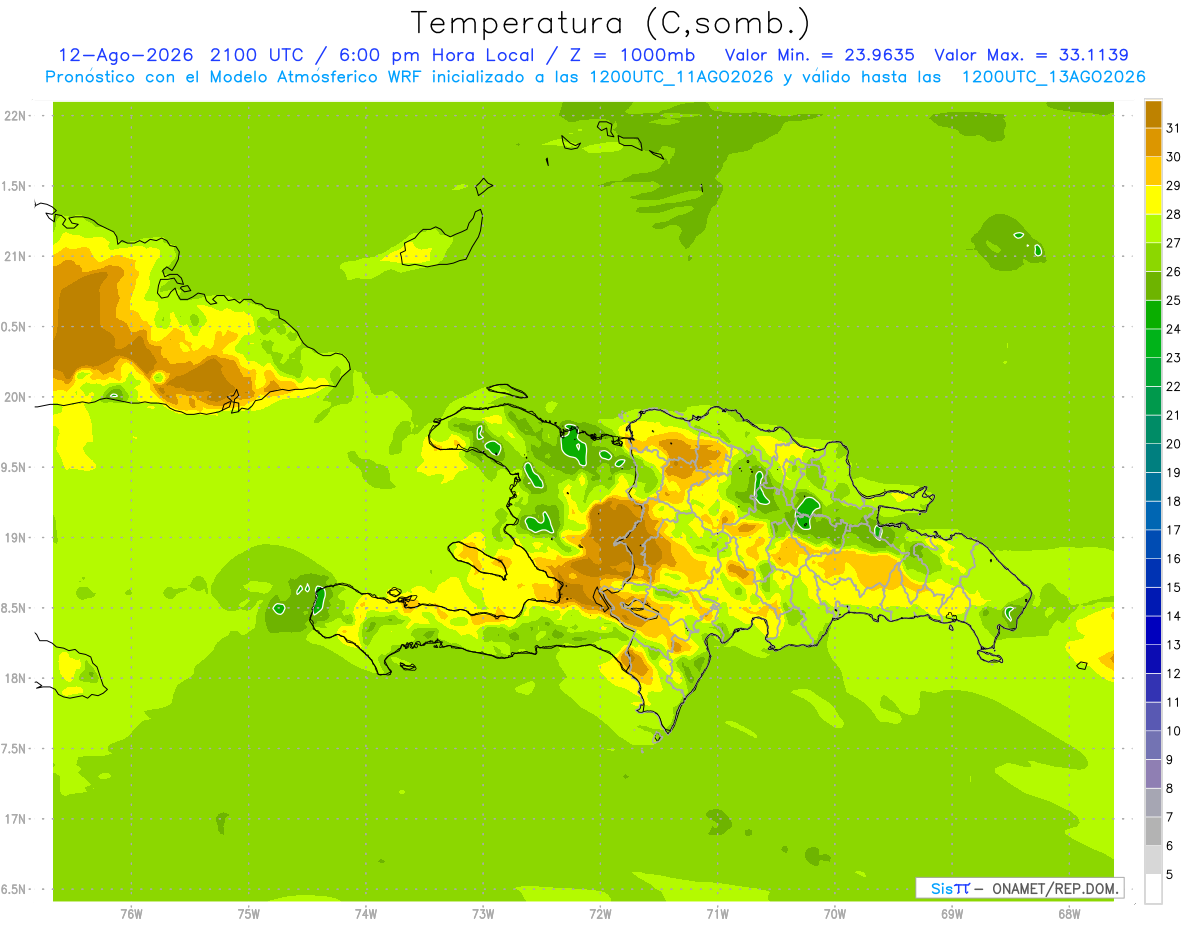Click the "18N" latitude label
1200x927 pixels.
coord(17,678)
